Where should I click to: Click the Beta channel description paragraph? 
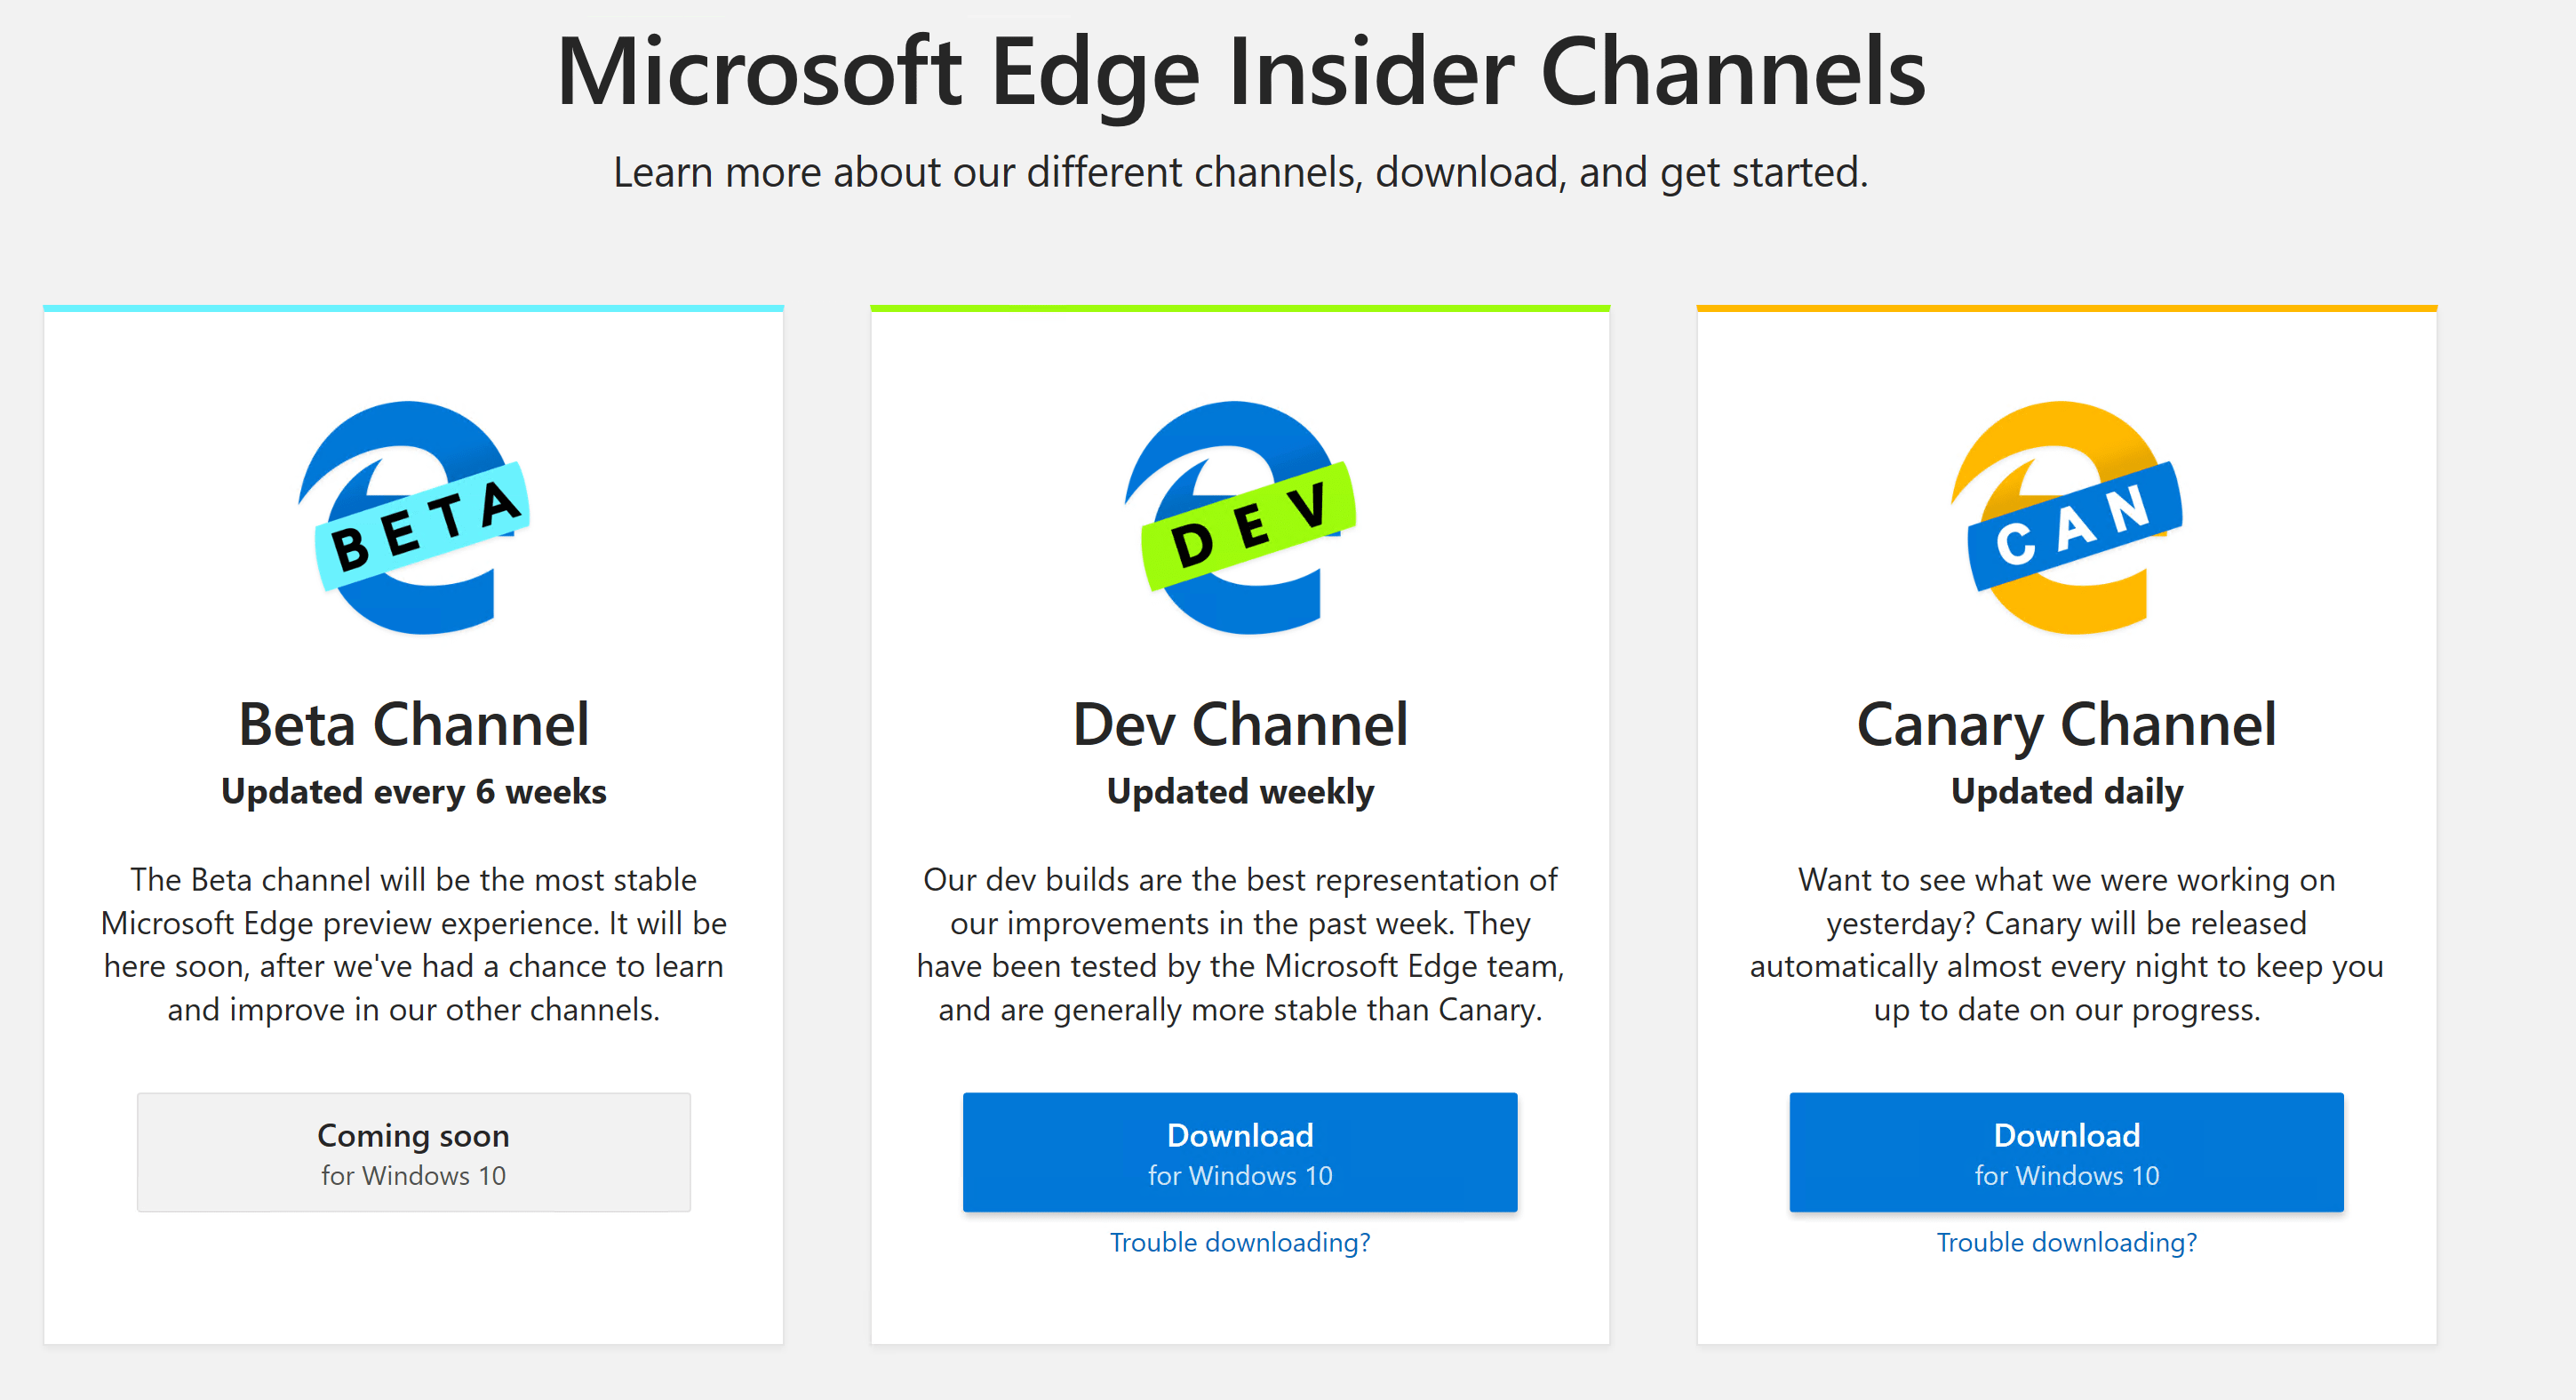pos(414,944)
